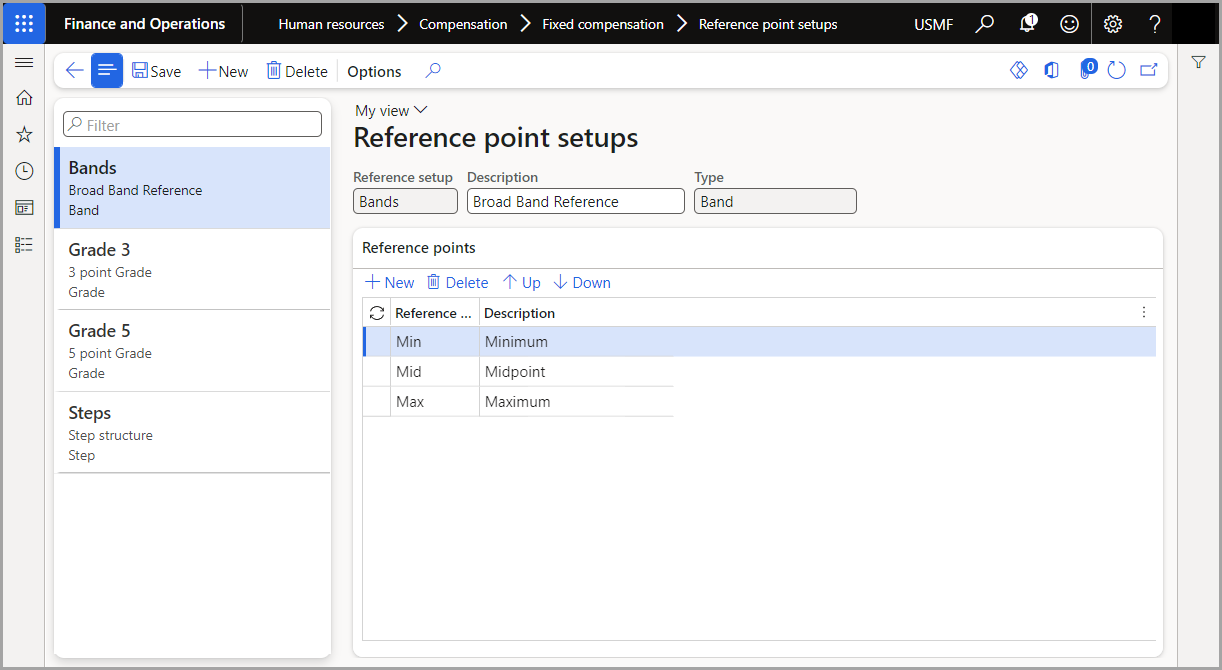Viewport: 1222px width, 670px height.
Task: Select Grade 5 in the list
Action: [x=192, y=351]
